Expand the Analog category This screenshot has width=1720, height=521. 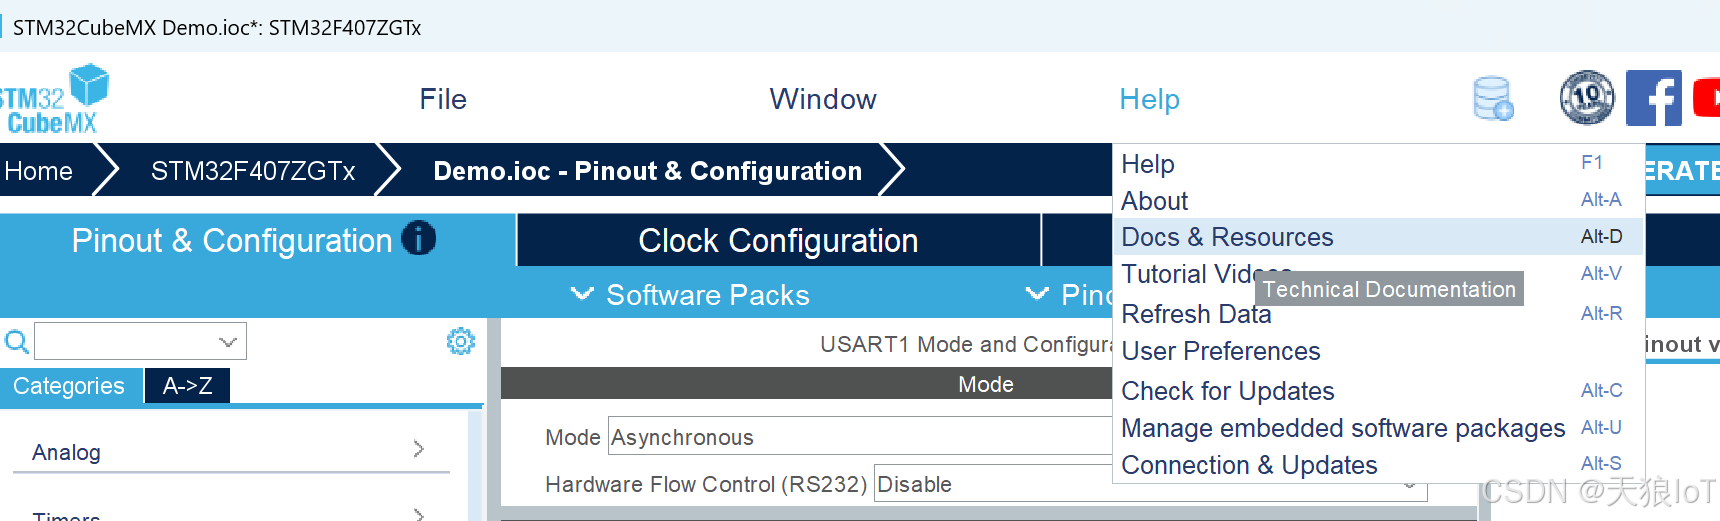point(230,452)
